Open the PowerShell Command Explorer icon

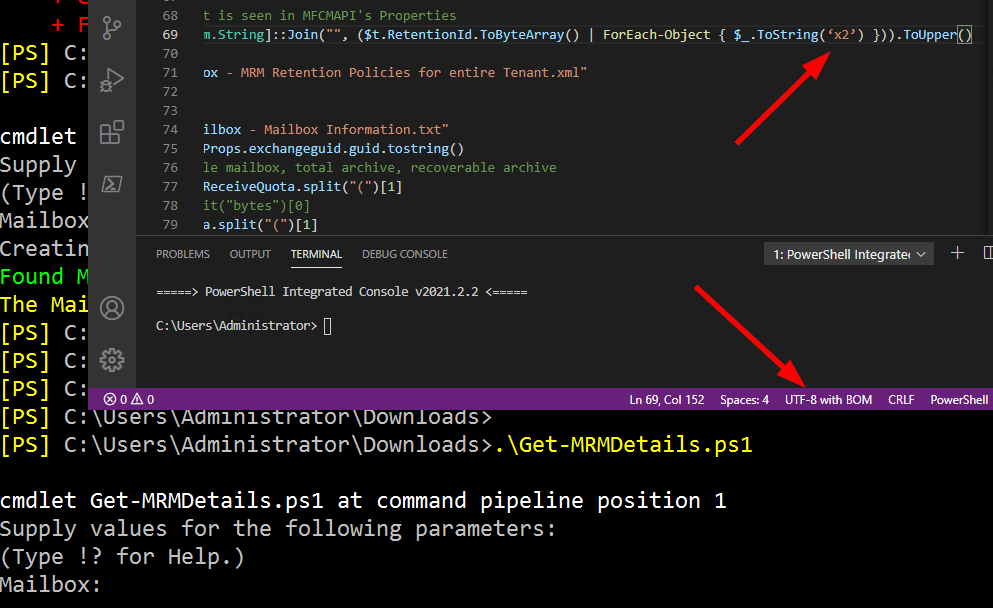tap(111, 183)
